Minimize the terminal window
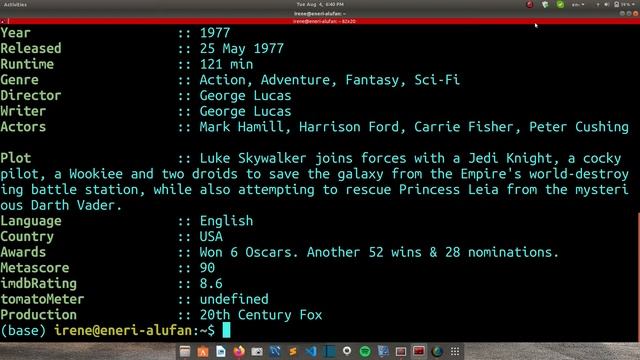The width and height of the screenshot is (640, 360). [x=622, y=13]
